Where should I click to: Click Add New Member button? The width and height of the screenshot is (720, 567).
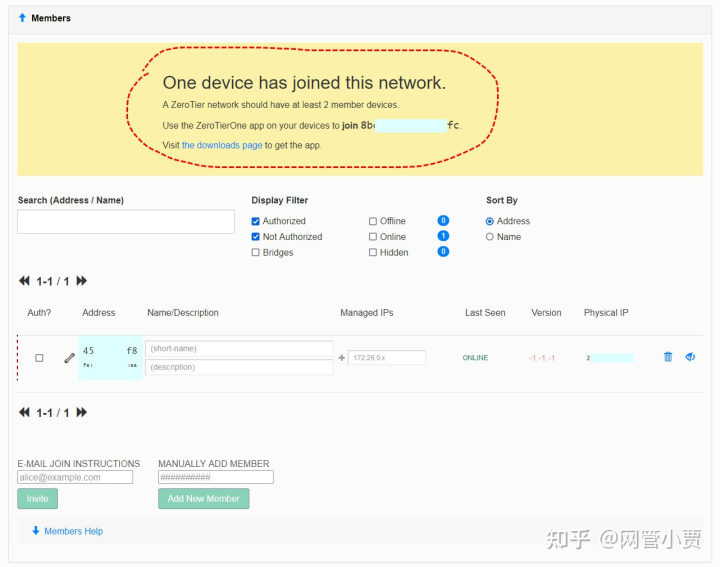pyautogui.click(x=204, y=499)
